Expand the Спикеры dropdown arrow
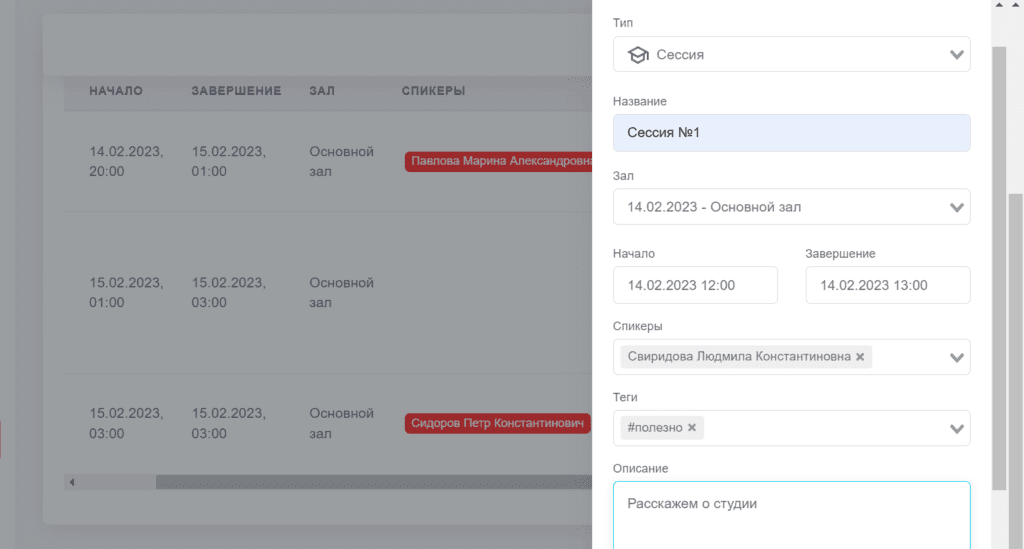Screen dimensions: 1024x549 pyautogui.click(x=957, y=358)
